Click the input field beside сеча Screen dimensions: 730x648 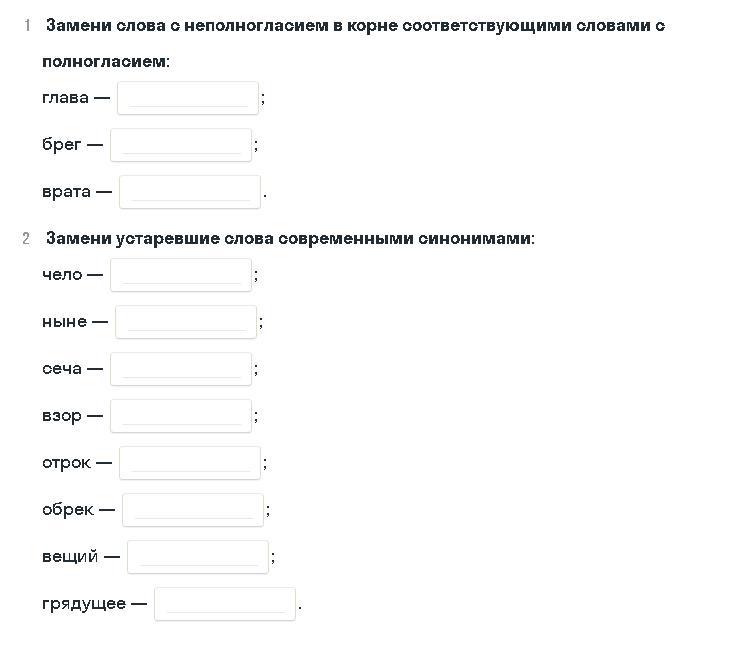tap(181, 369)
